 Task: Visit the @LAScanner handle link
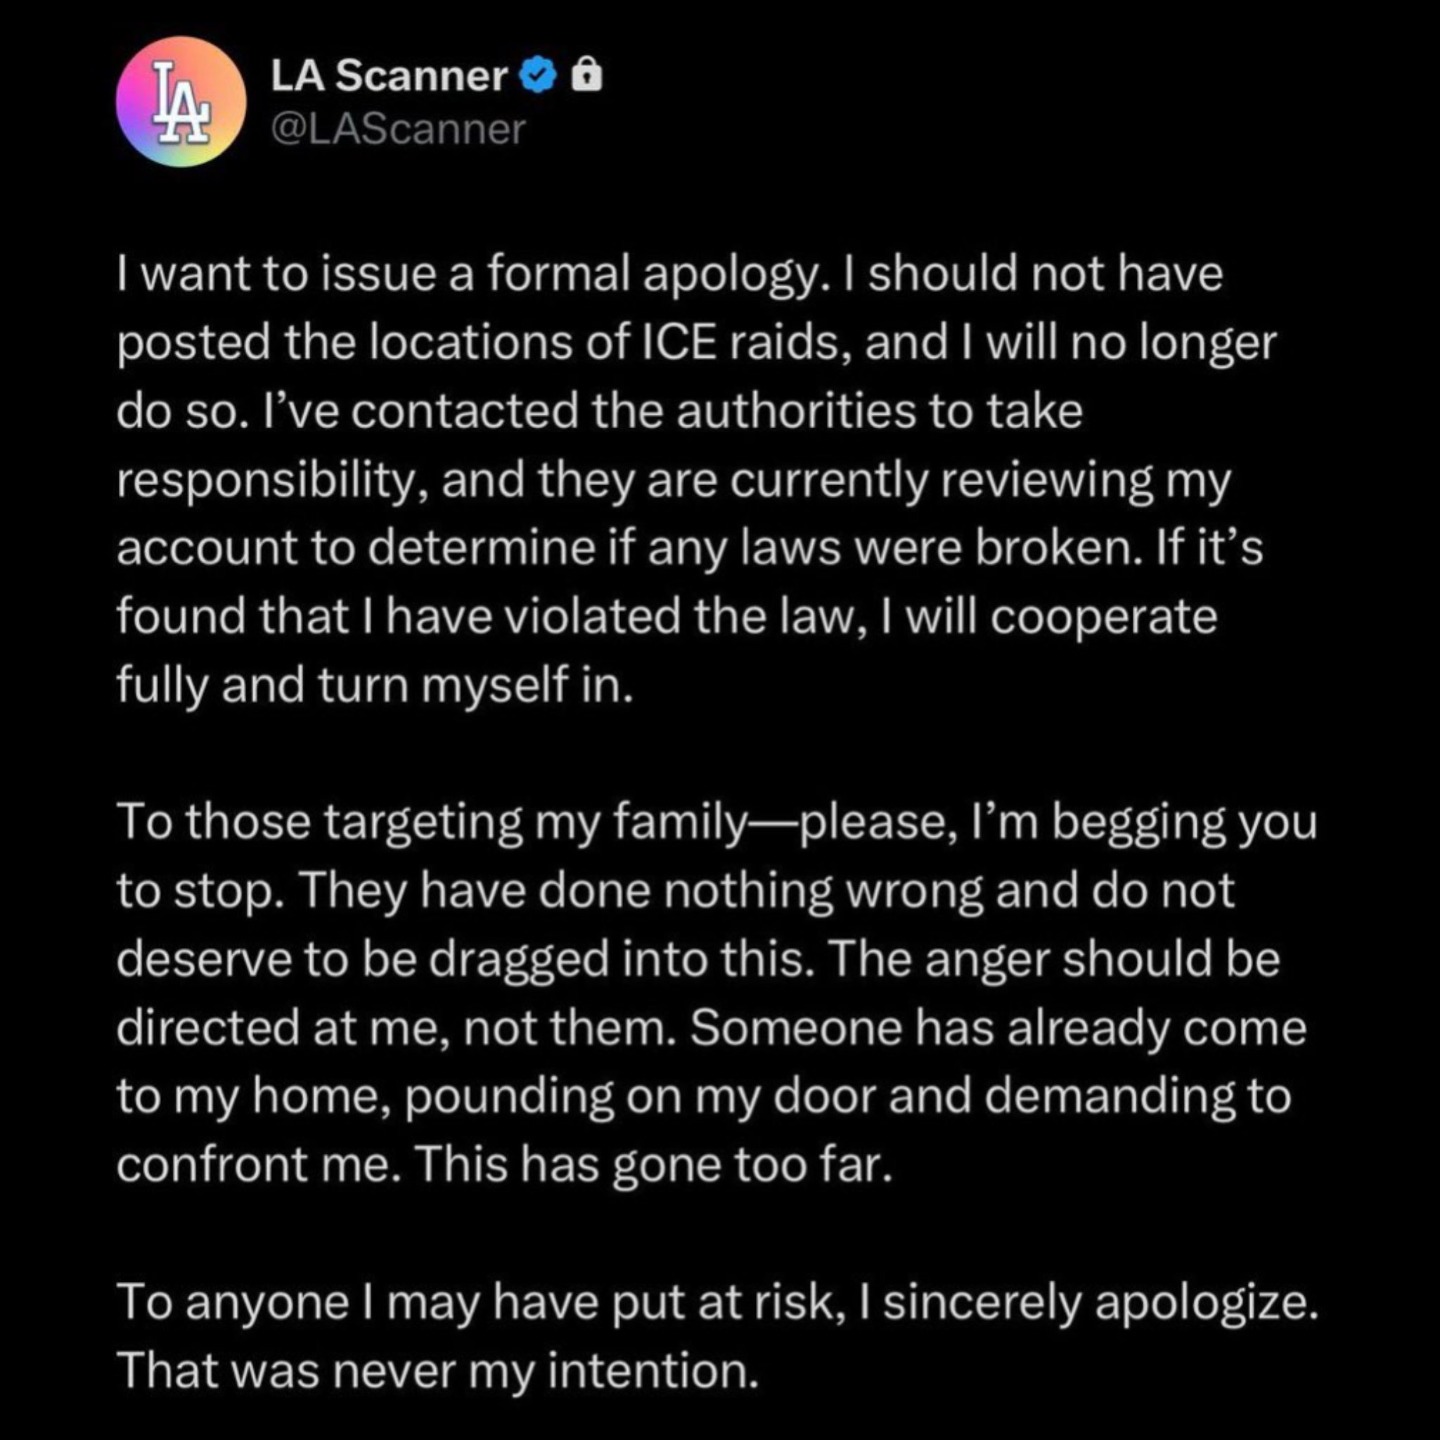click(398, 129)
